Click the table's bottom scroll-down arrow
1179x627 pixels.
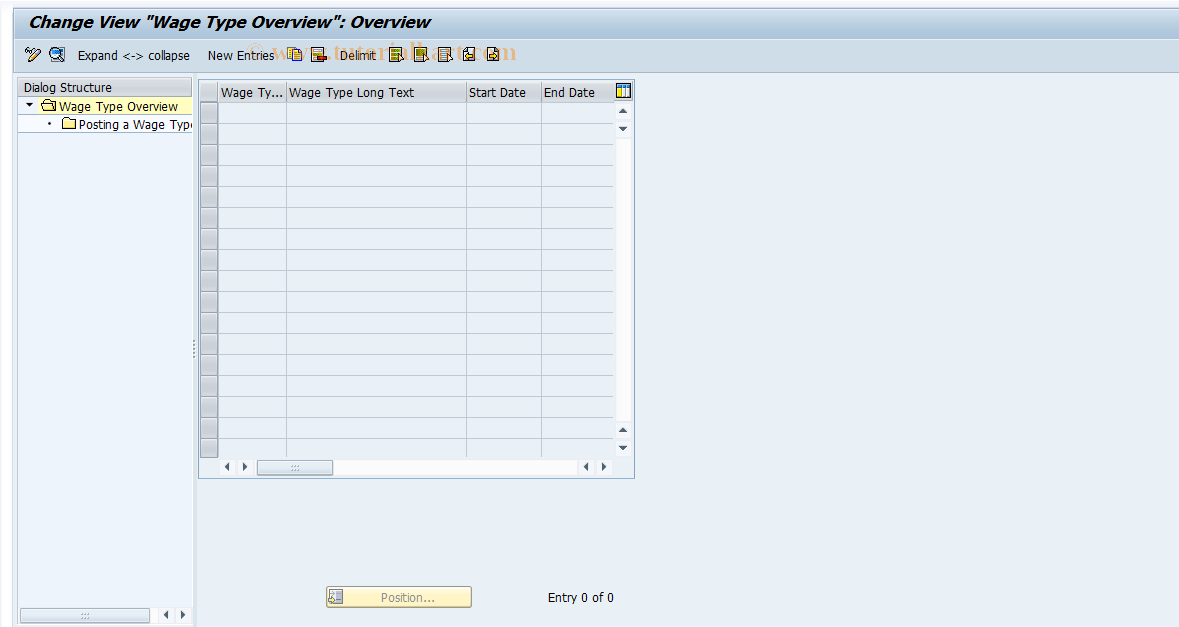[x=623, y=448]
